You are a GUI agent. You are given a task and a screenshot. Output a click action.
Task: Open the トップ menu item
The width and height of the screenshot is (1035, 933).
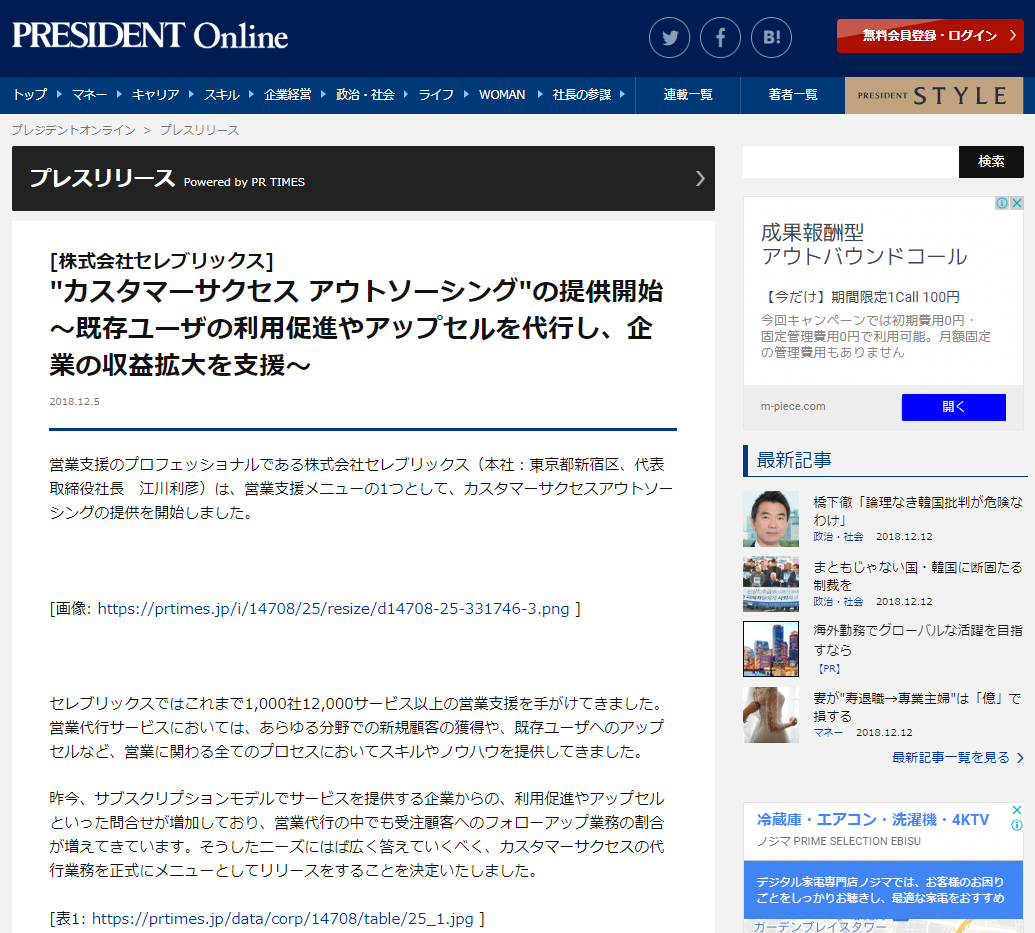[x=30, y=94]
